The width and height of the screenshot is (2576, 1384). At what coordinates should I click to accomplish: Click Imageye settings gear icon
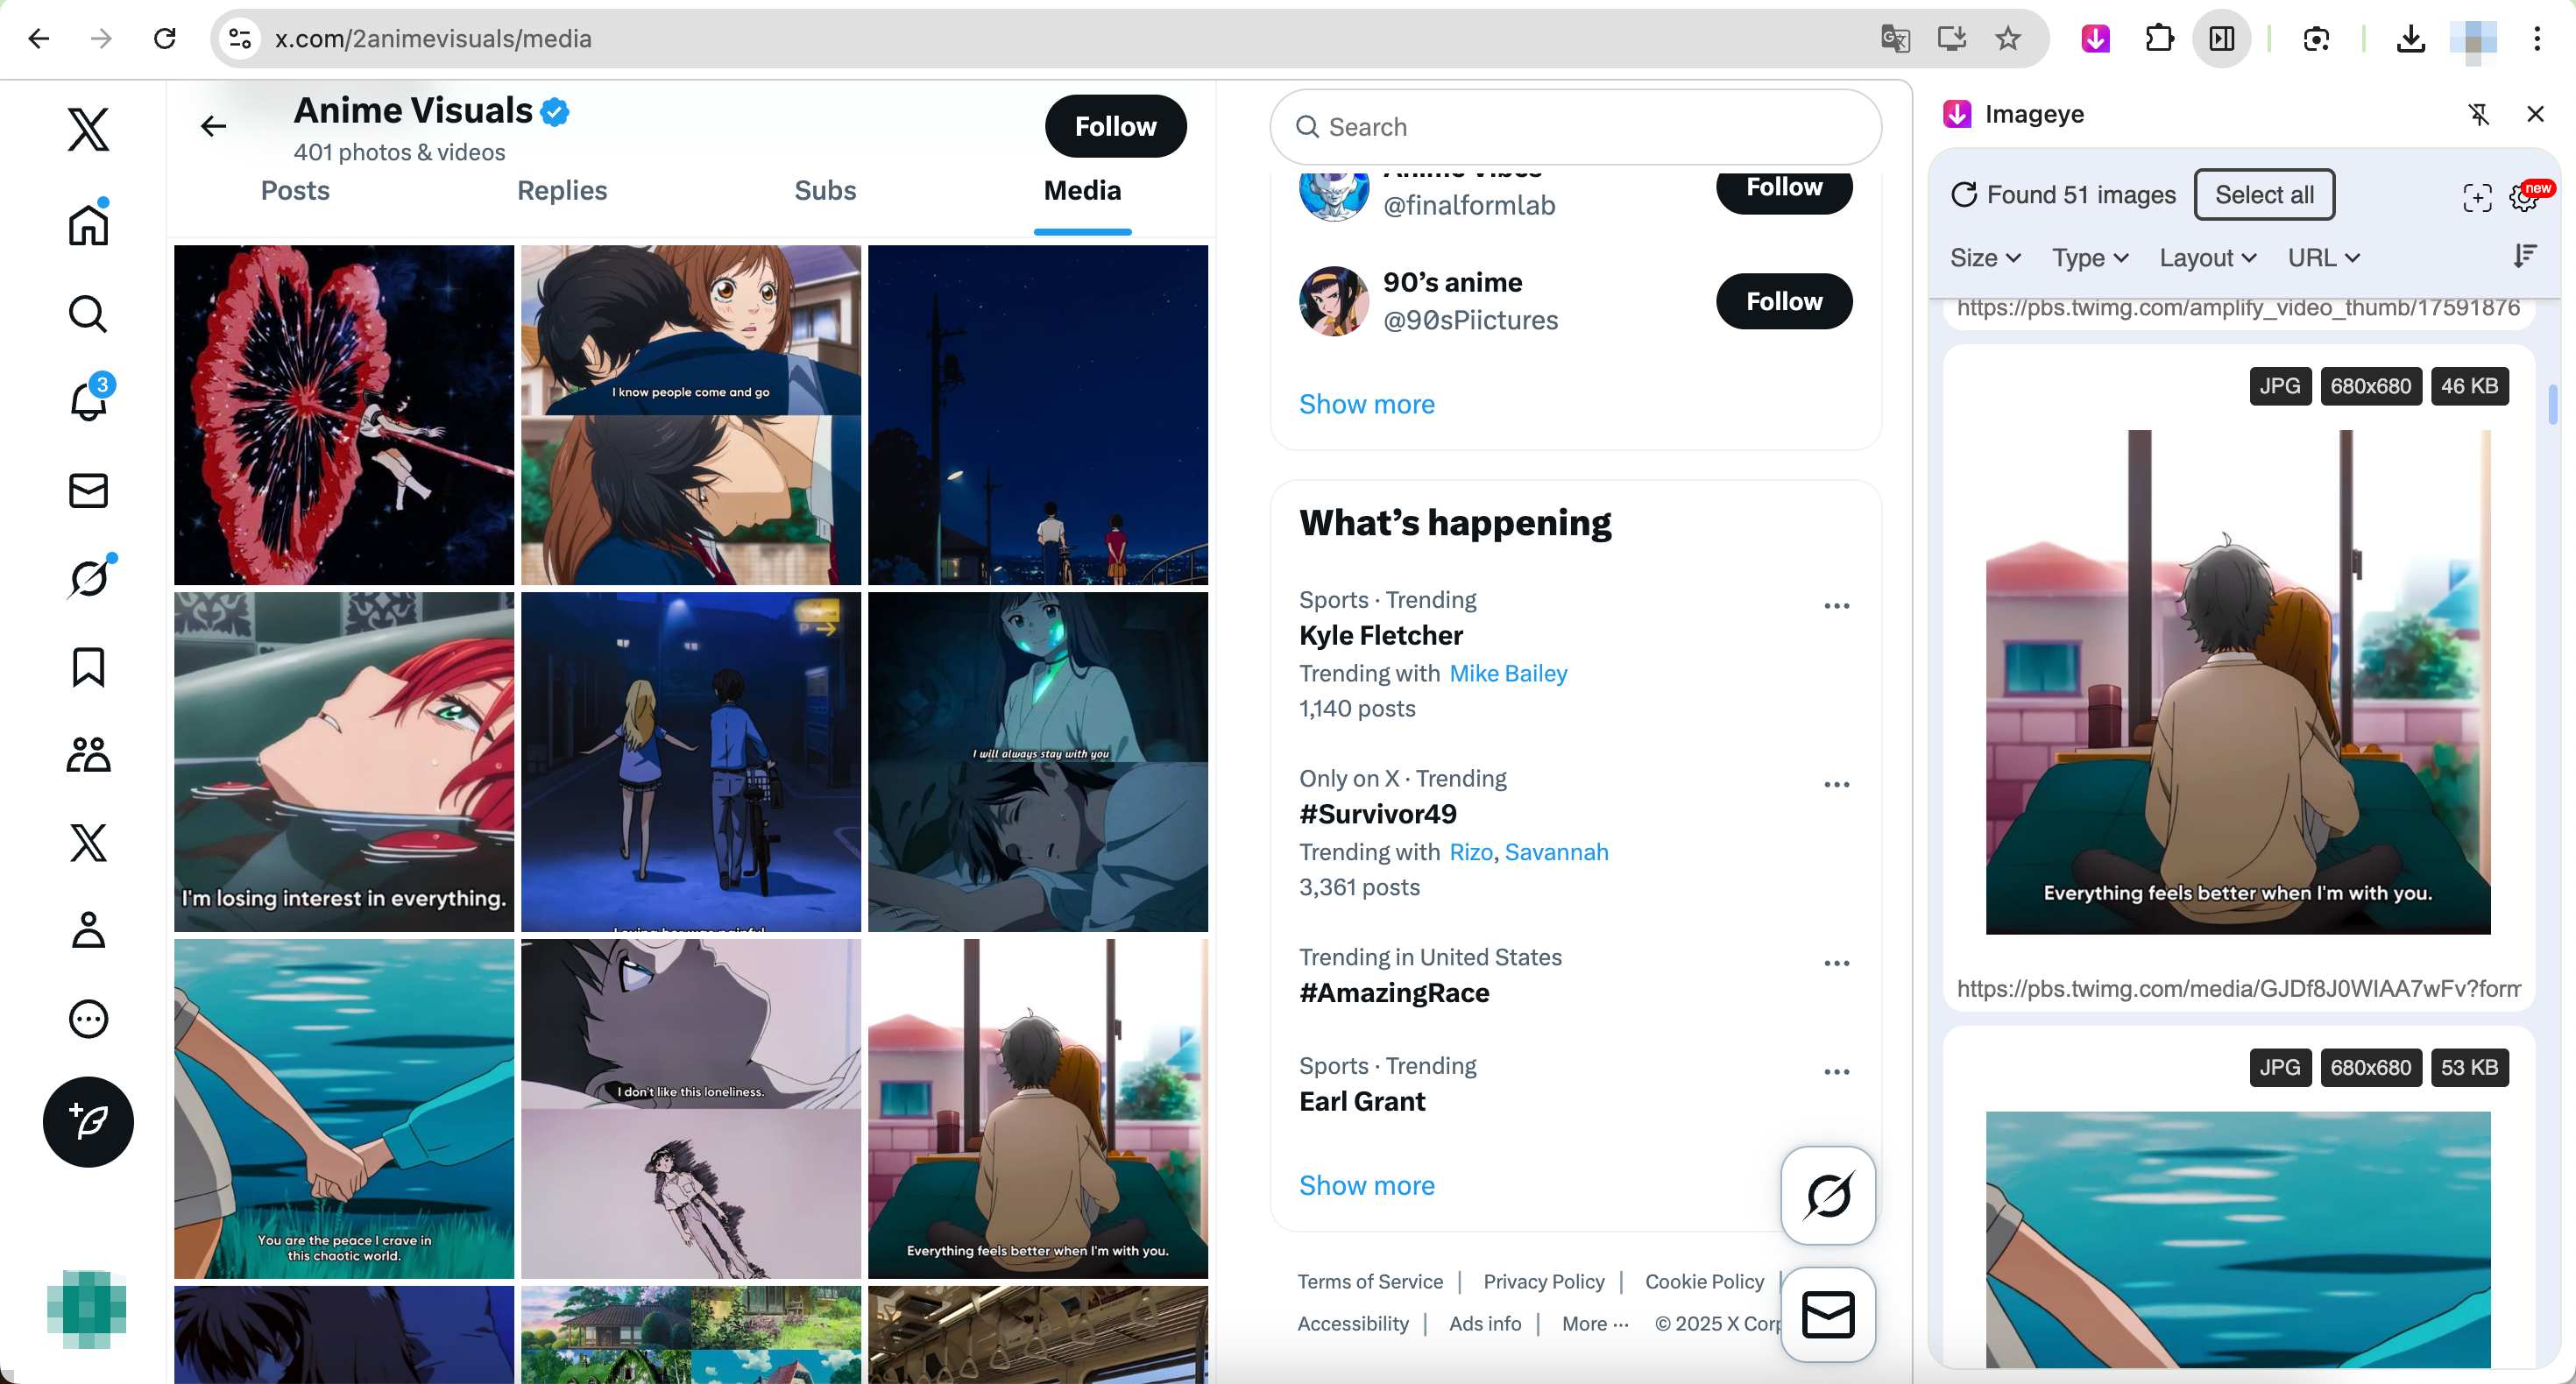click(x=2524, y=197)
